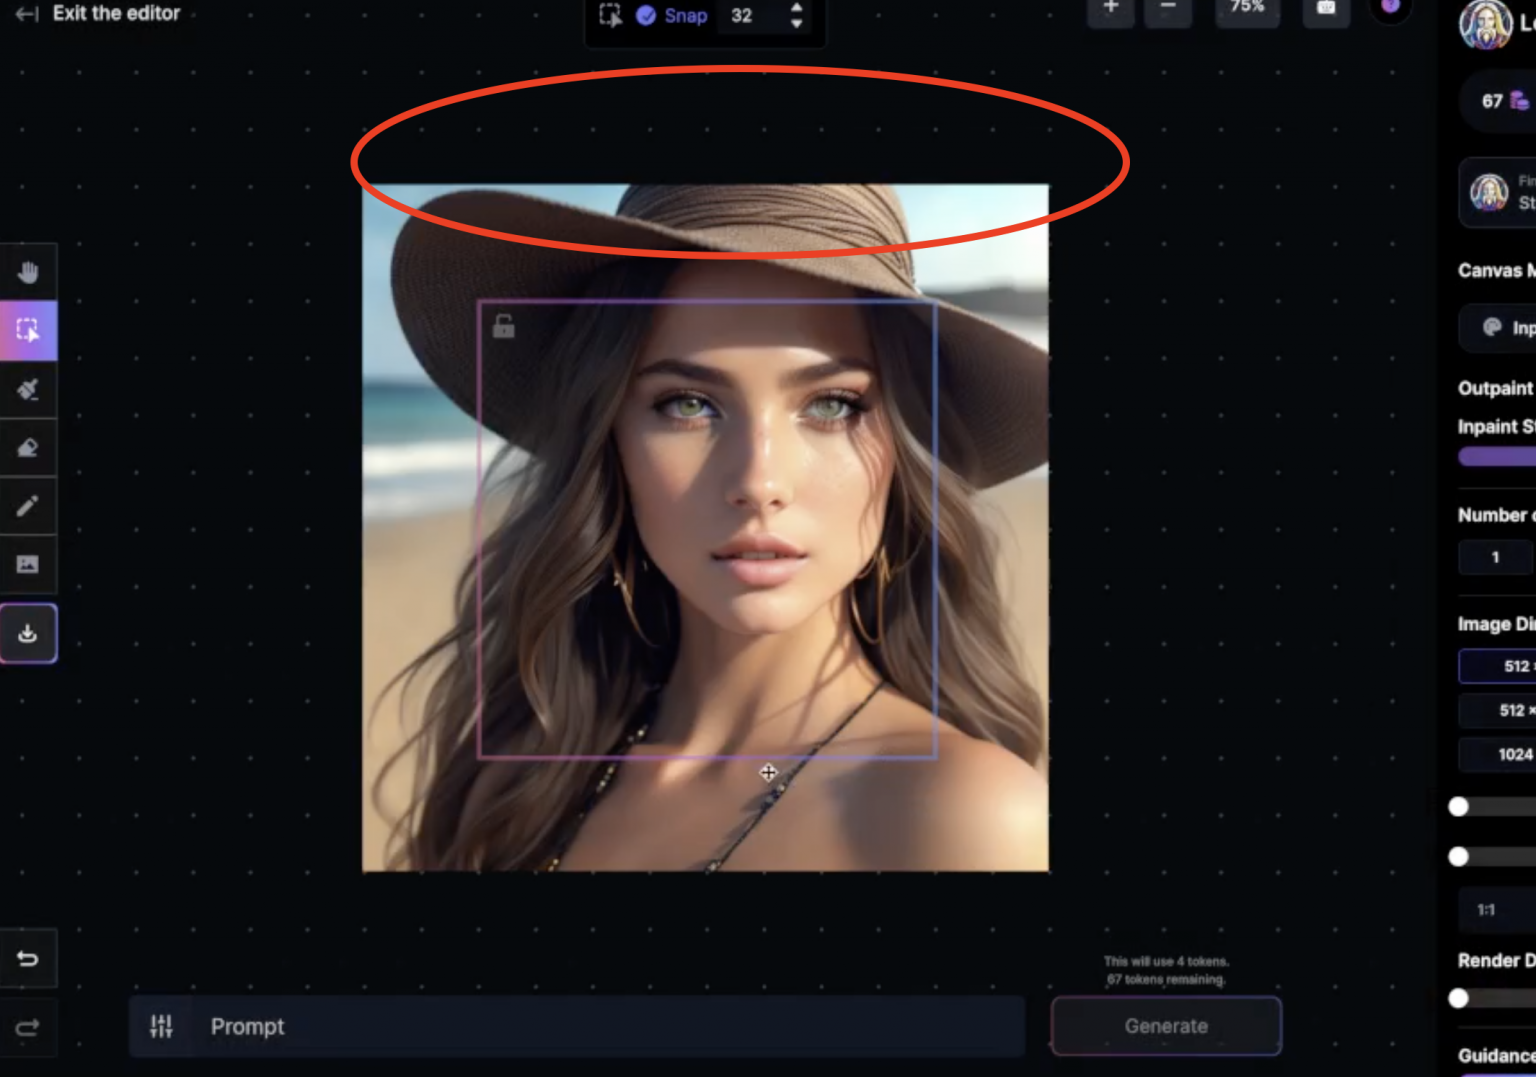Click the Redo arrow icon
The image size is (1536, 1077).
tap(28, 1028)
